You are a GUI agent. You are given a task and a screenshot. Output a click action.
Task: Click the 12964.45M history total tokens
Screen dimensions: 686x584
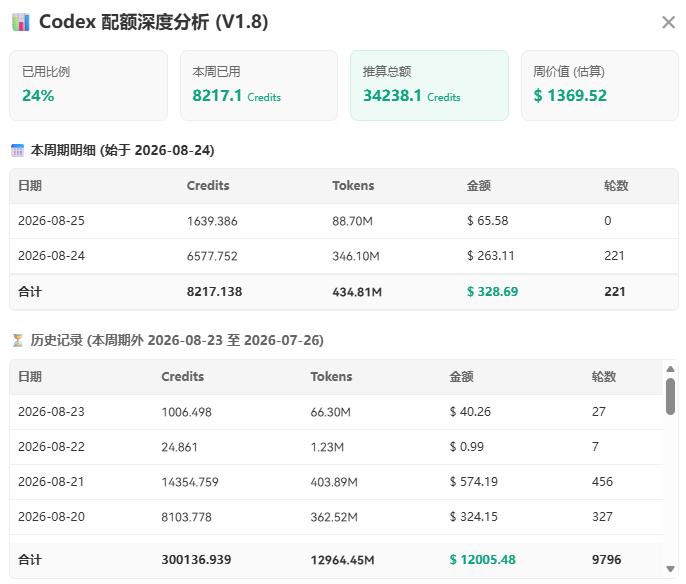coord(342,560)
